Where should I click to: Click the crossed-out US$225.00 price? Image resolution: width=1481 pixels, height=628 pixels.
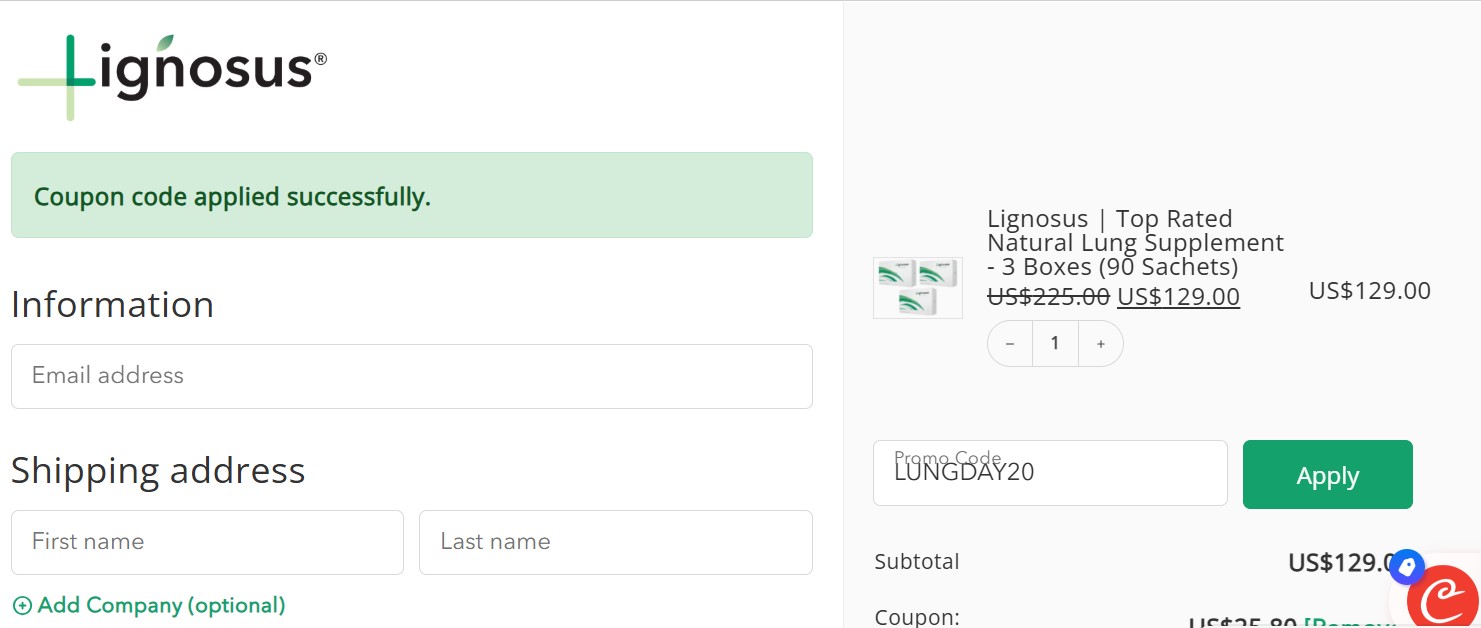[1048, 296]
